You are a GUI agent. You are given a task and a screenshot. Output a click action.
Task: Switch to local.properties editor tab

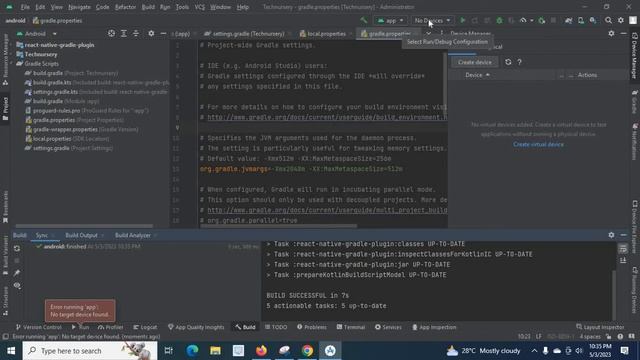pos(326,33)
